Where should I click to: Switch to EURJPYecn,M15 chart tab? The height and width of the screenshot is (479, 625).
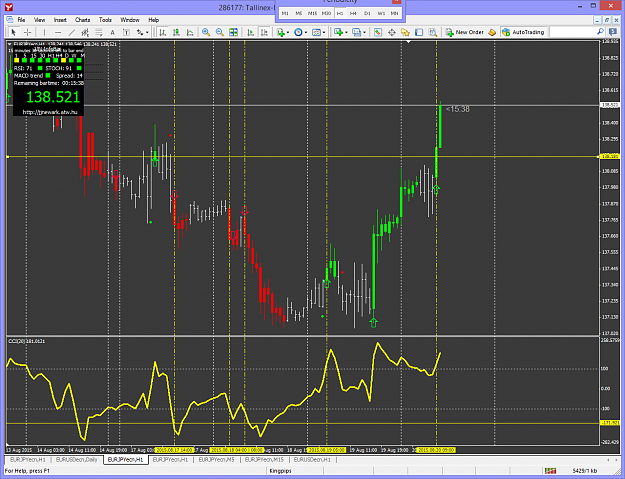click(x=264, y=460)
